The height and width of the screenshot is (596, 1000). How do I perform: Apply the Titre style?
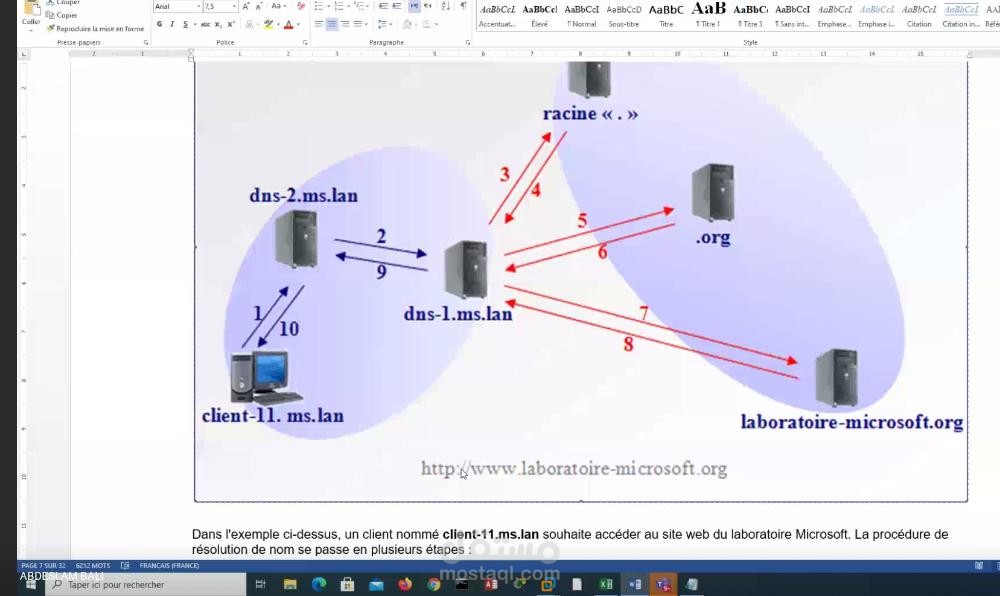[x=666, y=15]
